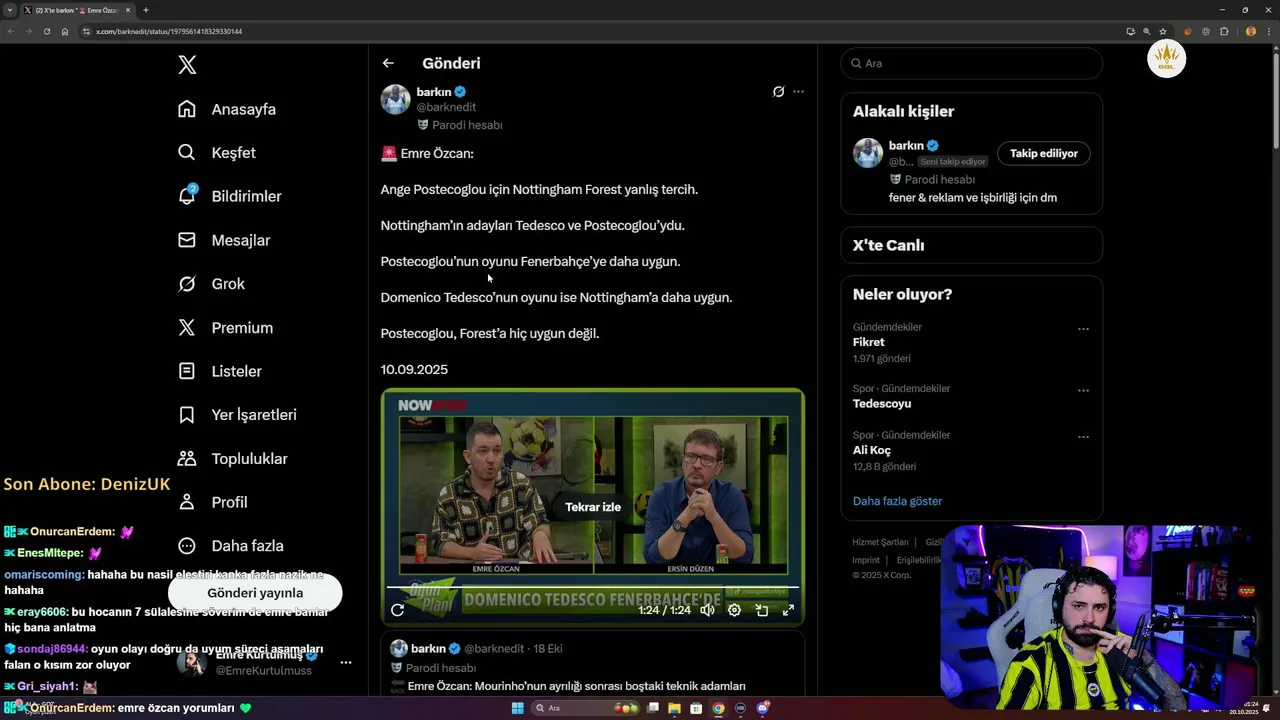The height and width of the screenshot is (720, 1280).
Task: Open the Fikret trending topic
Action: [869, 342]
